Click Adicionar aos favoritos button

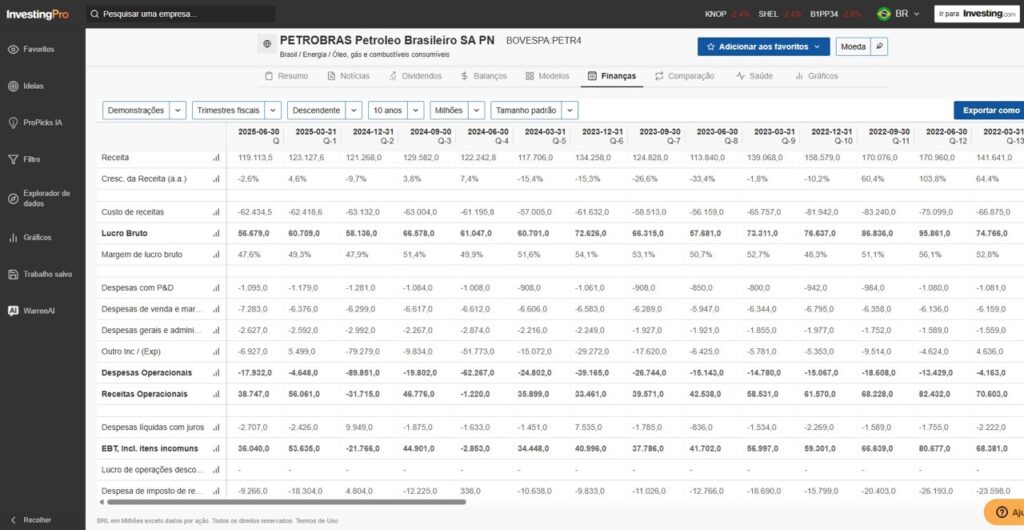tap(763, 47)
